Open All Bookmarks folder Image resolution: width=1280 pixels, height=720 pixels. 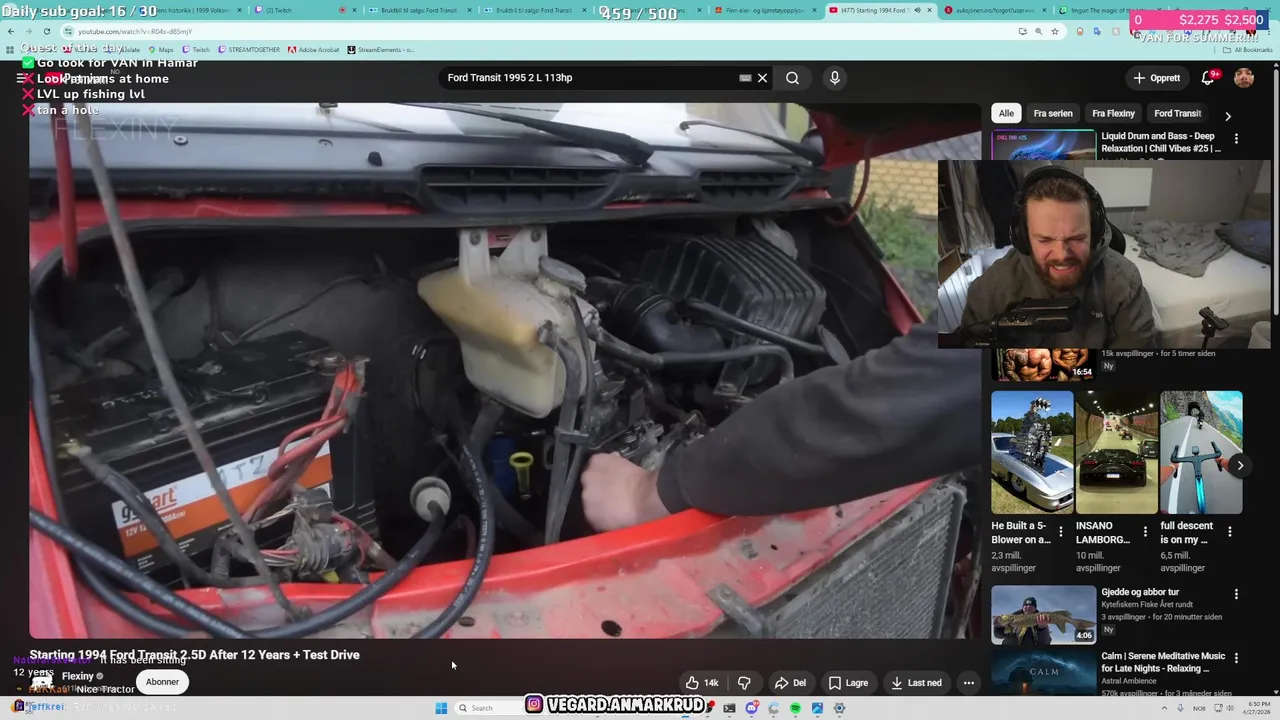(x=1248, y=49)
